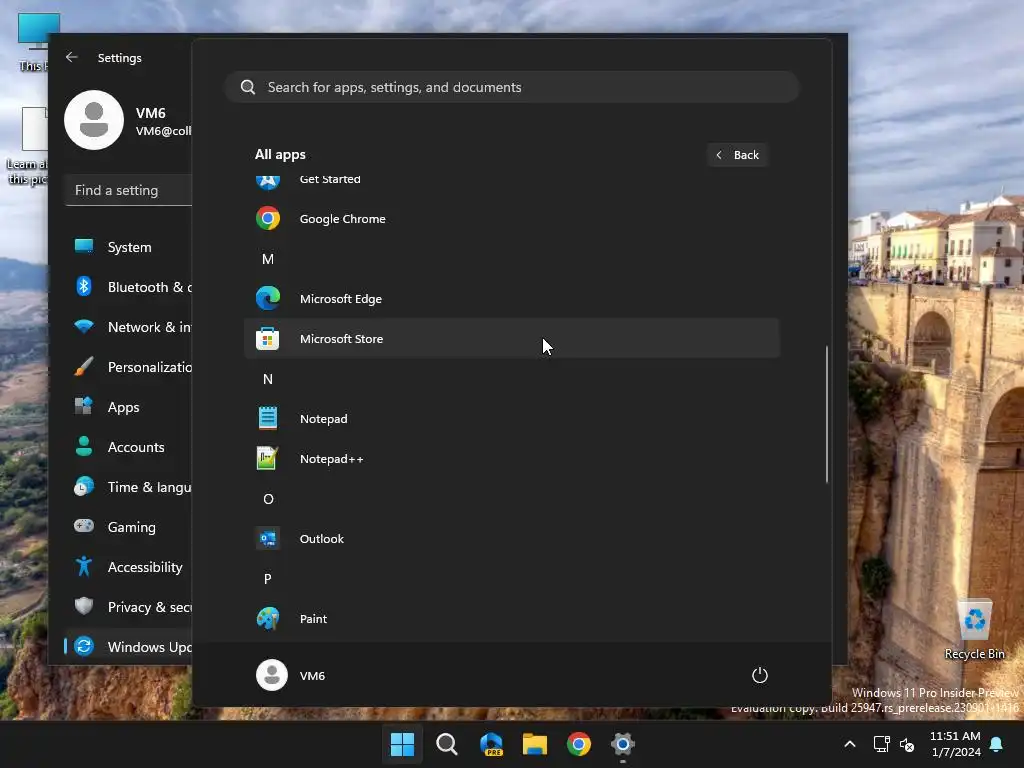Open Windows Update in Settings
The image size is (1024, 768).
[x=129, y=647]
